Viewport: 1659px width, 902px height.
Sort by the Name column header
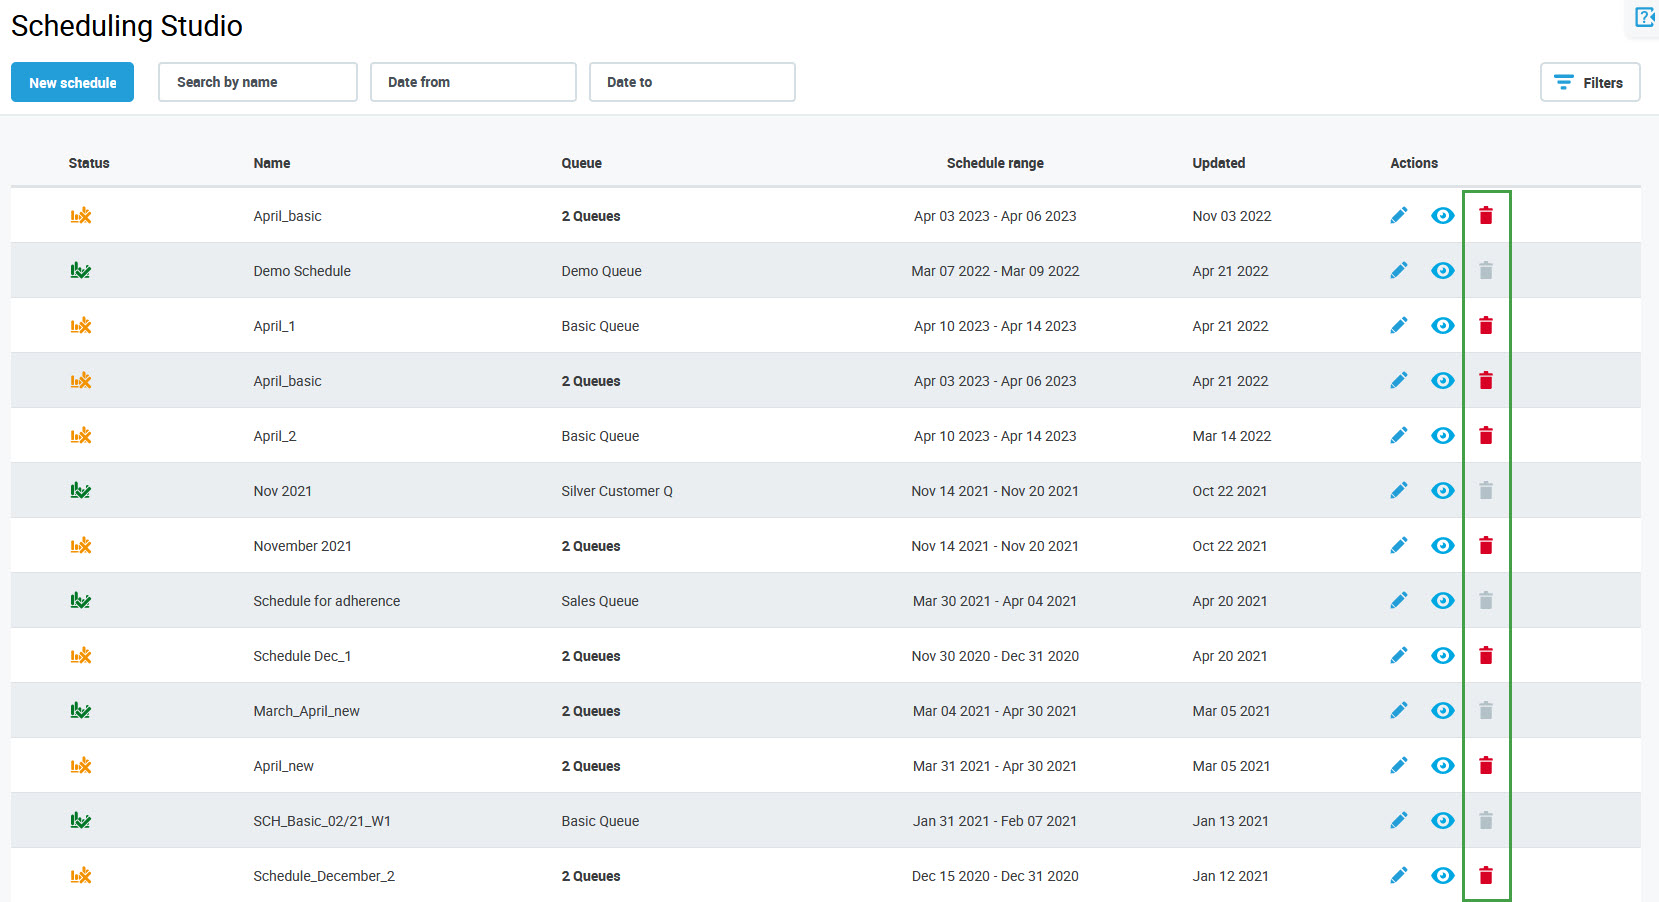coord(272,163)
